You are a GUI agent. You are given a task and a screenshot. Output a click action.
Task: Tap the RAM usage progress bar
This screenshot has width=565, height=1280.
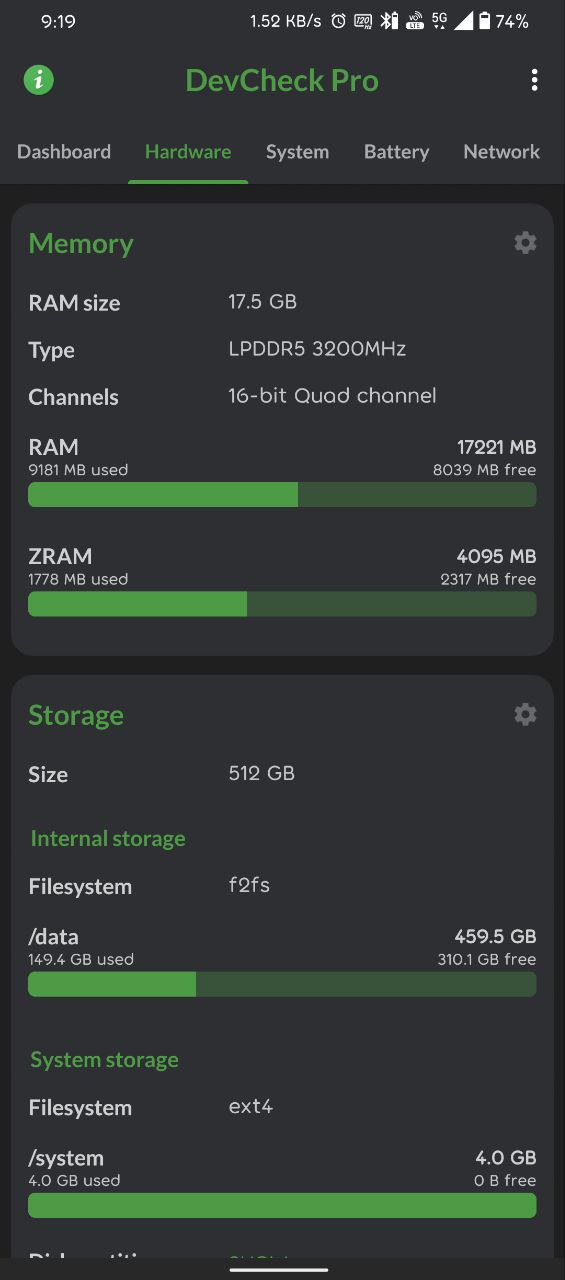(282, 495)
